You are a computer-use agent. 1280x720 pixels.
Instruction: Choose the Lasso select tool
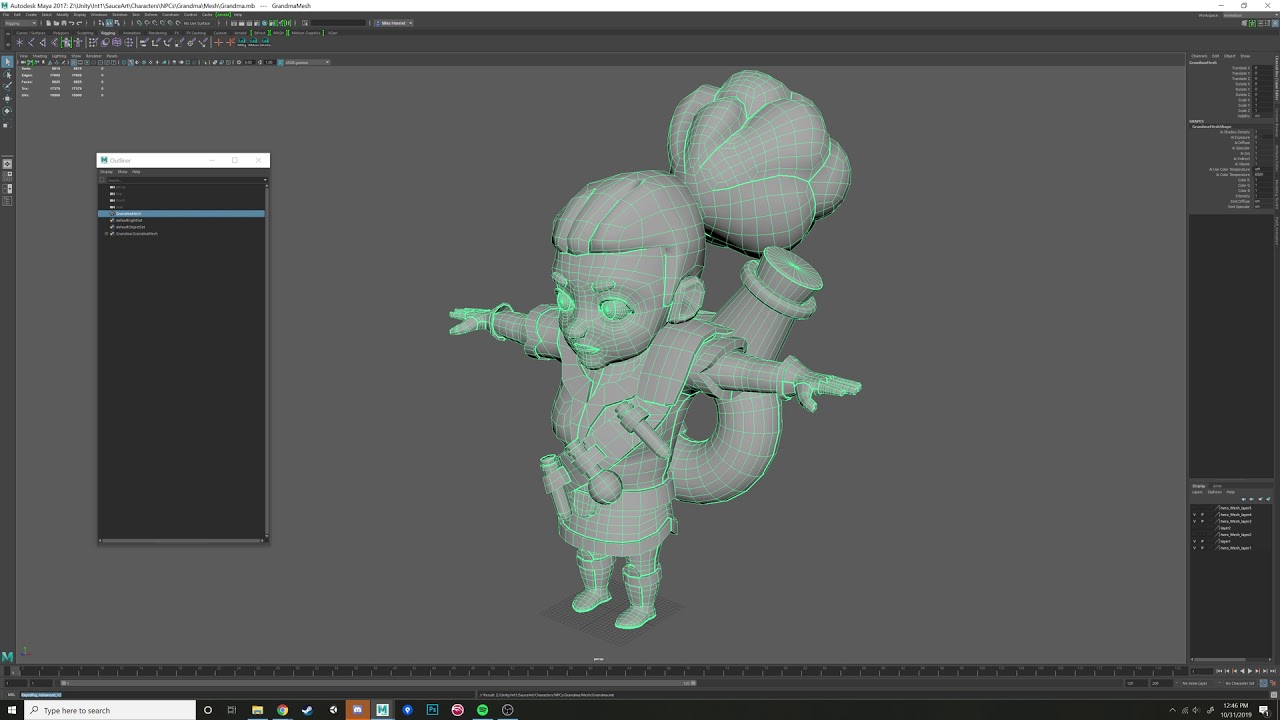7,75
